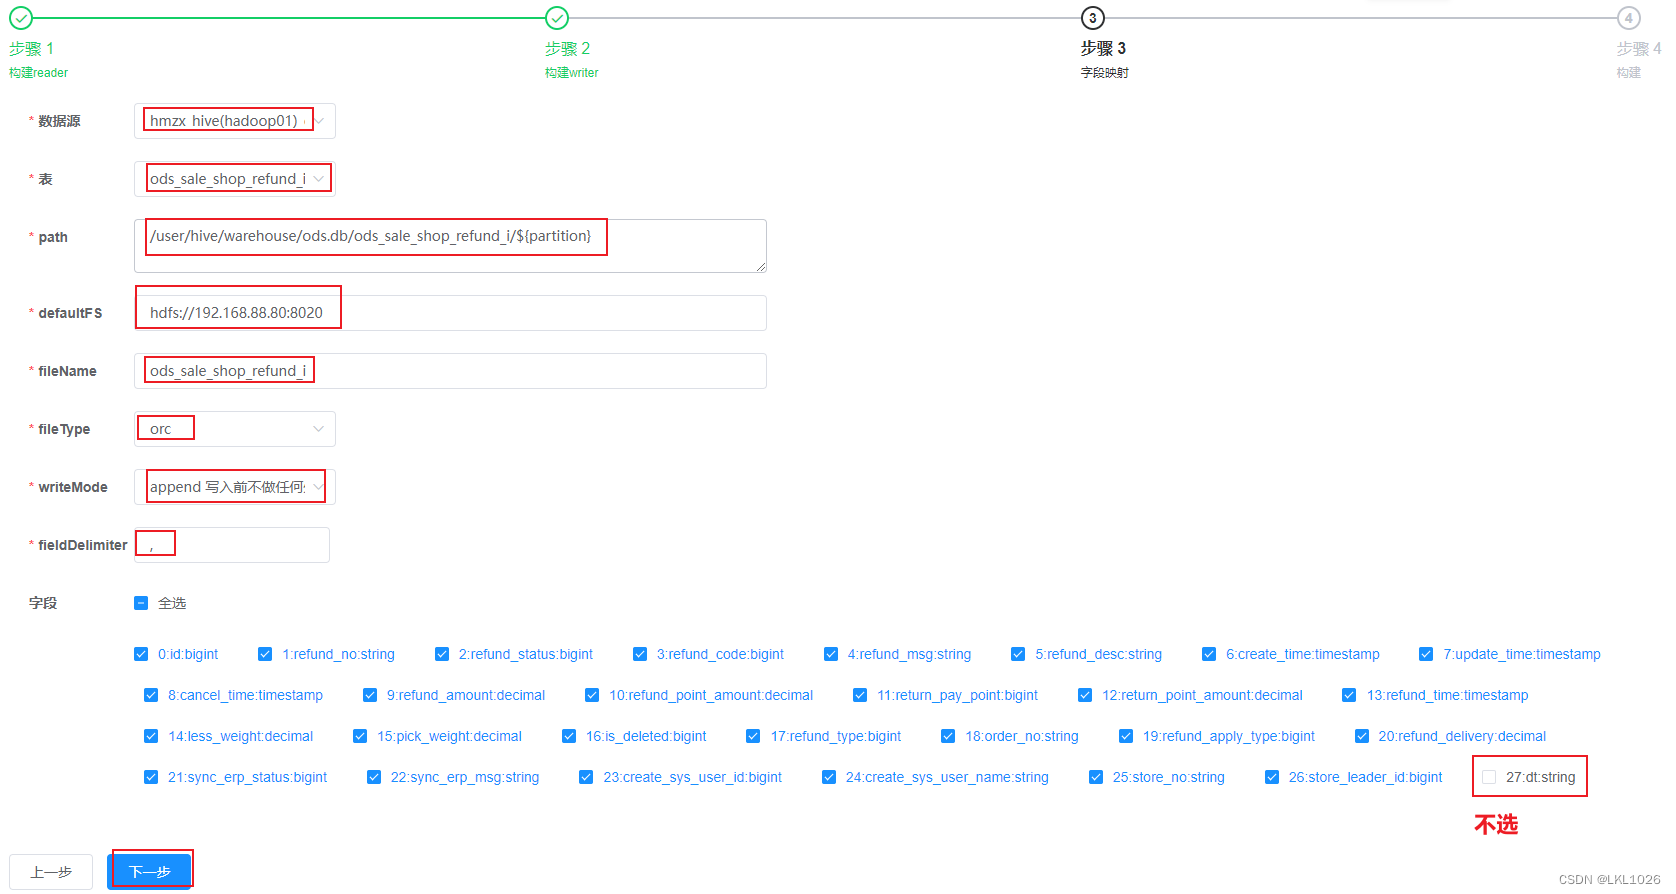Click step 4 number circle icon

pyautogui.click(x=1629, y=18)
